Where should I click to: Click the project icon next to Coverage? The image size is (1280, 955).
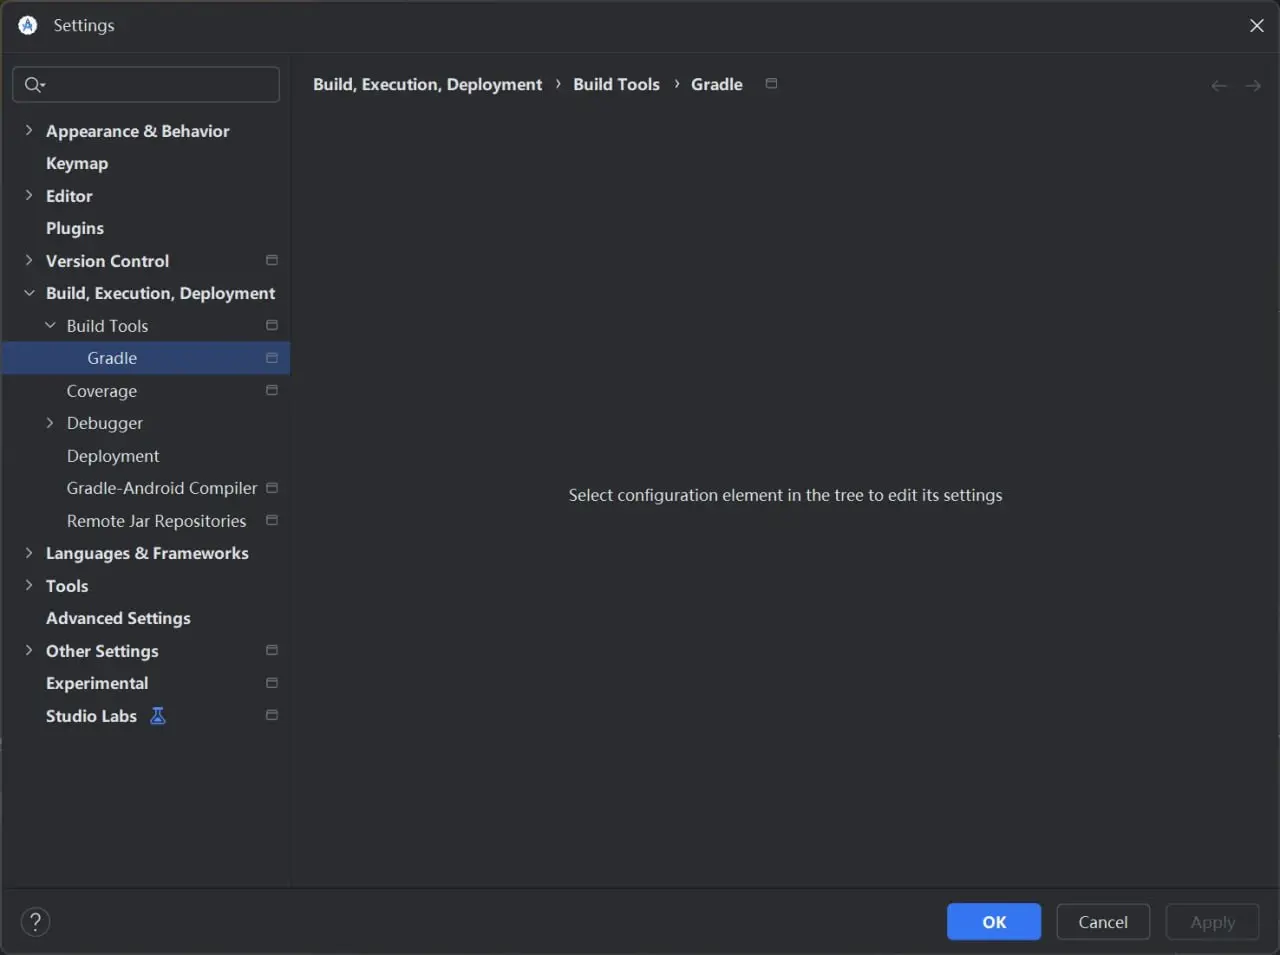(x=271, y=391)
